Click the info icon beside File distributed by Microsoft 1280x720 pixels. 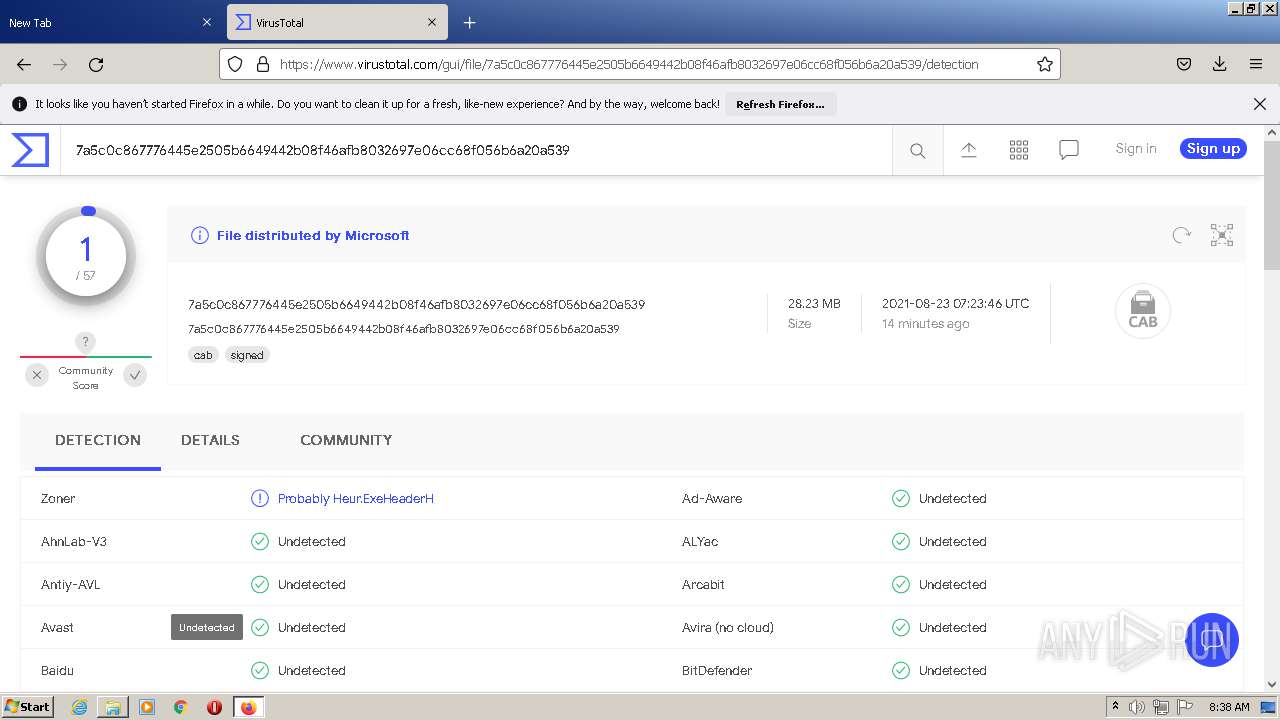pos(200,236)
